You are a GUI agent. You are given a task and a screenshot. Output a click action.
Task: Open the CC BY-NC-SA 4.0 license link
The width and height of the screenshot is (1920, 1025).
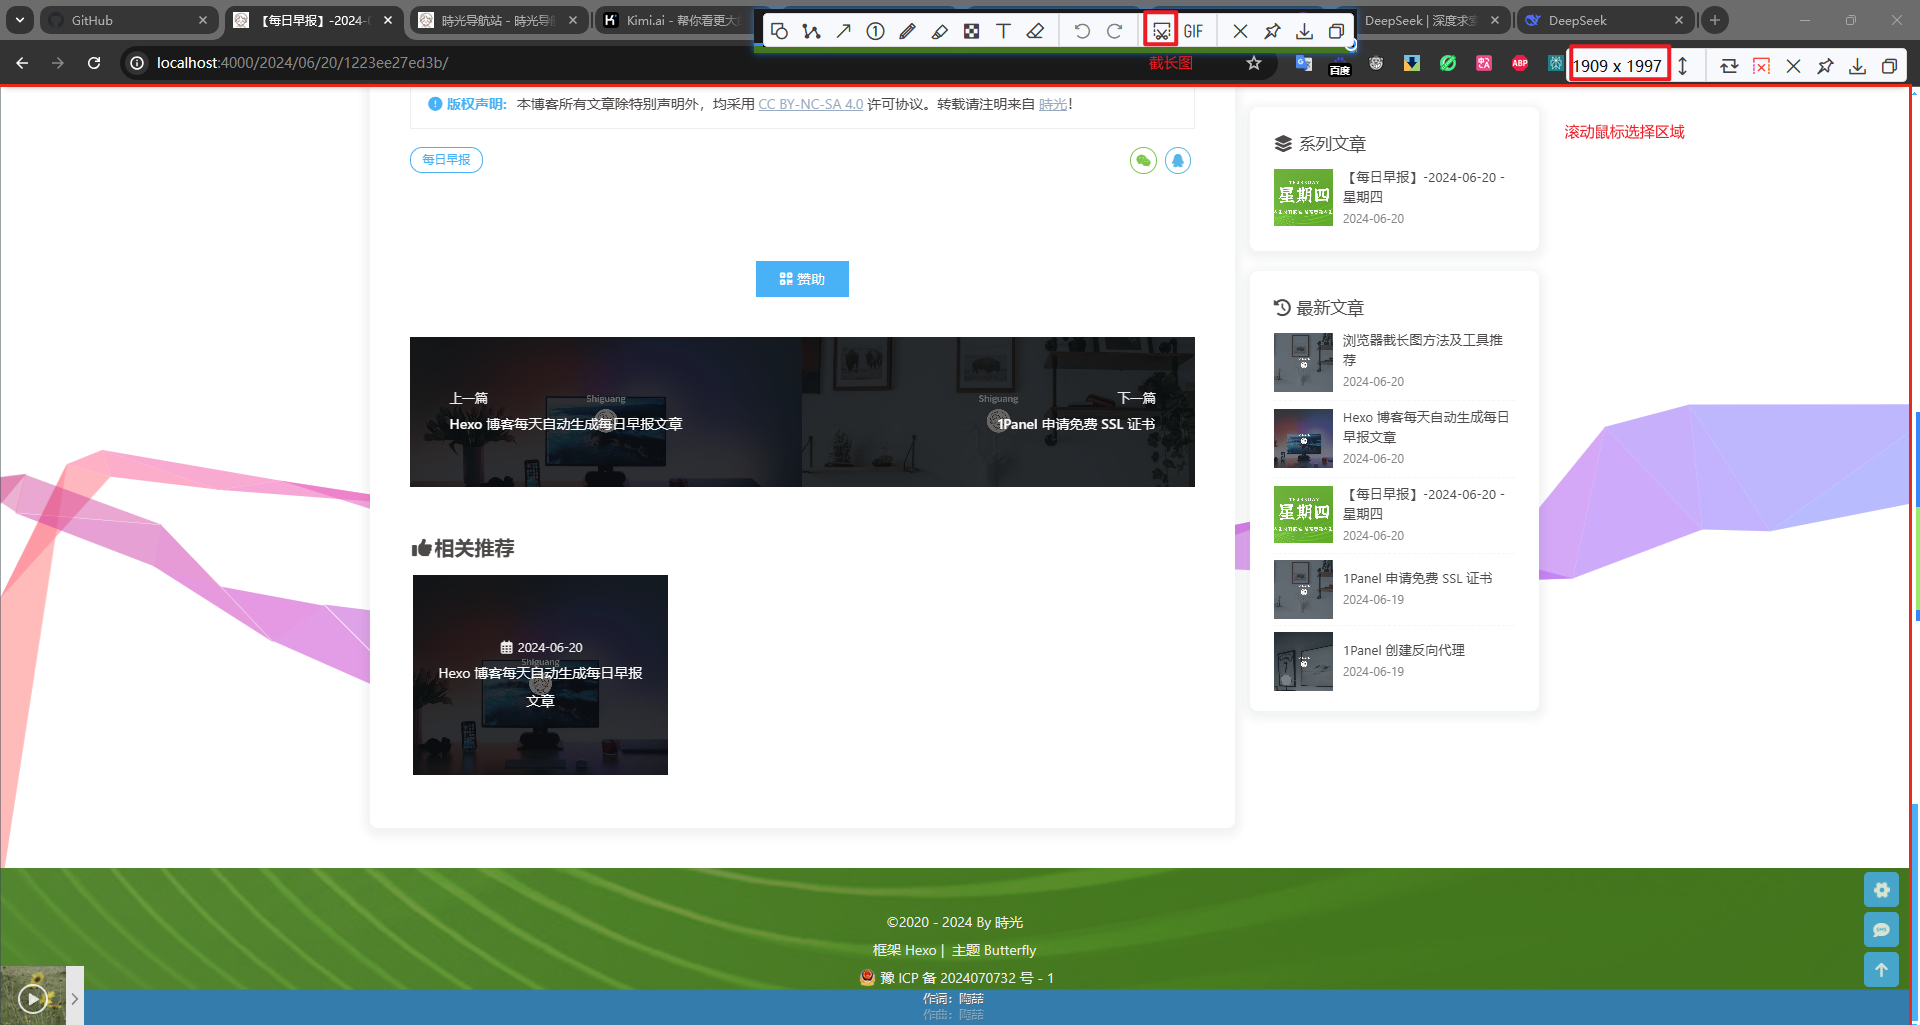click(x=810, y=104)
